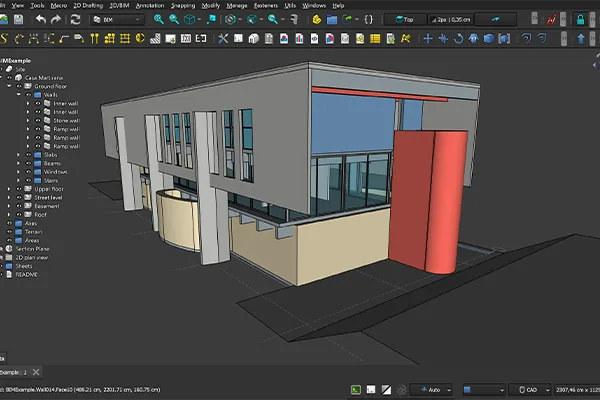Toggle visibility of Stone wall

click(38, 120)
